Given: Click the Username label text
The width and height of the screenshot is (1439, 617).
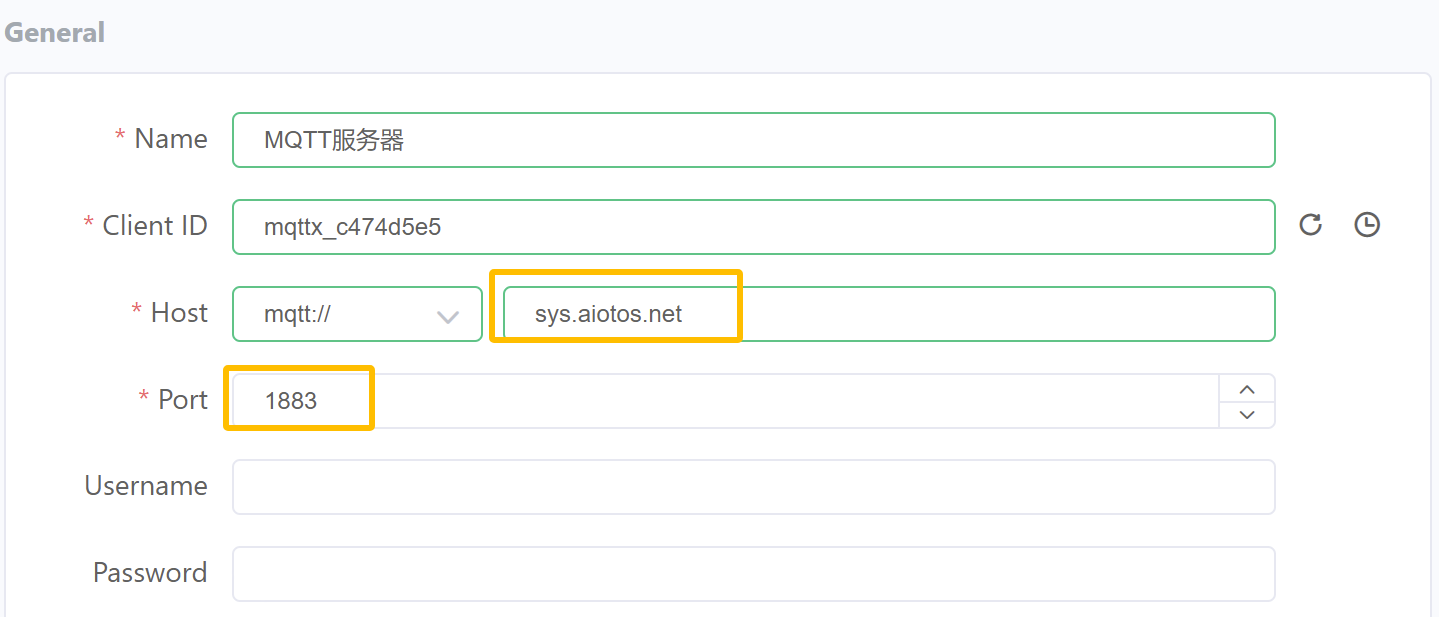Looking at the screenshot, I should (x=146, y=486).
